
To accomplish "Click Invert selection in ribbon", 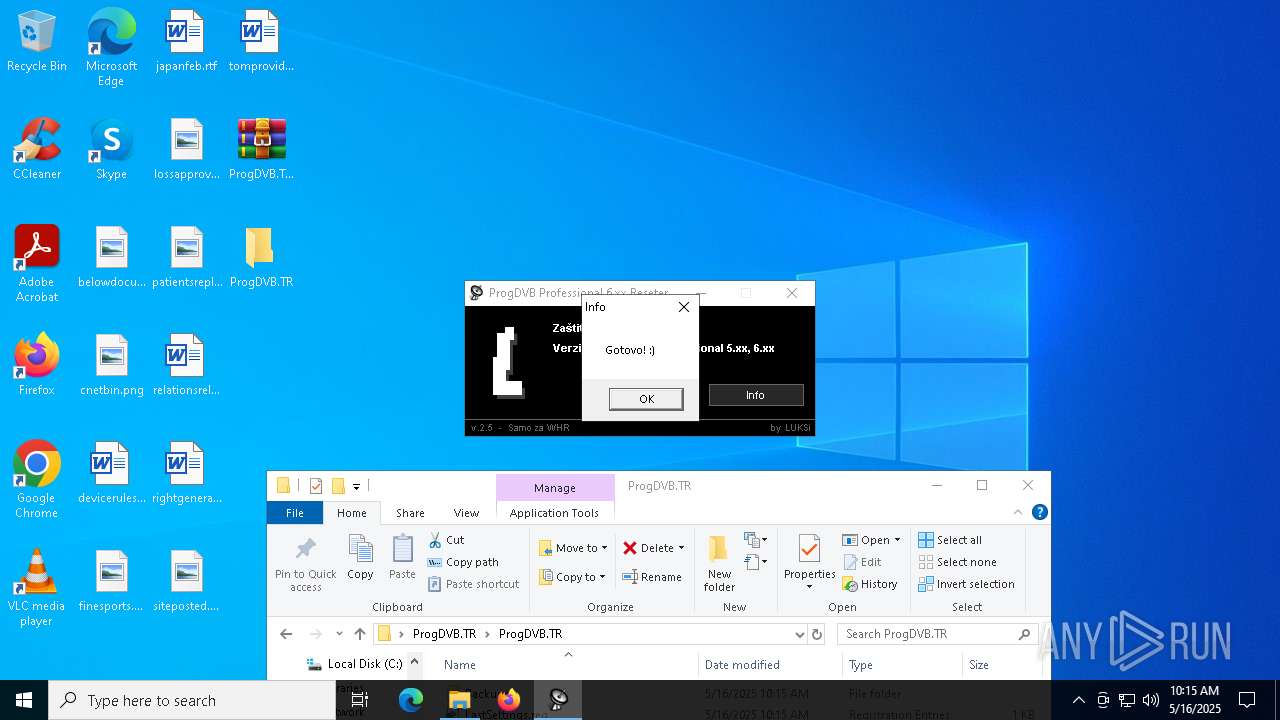I will 966,584.
